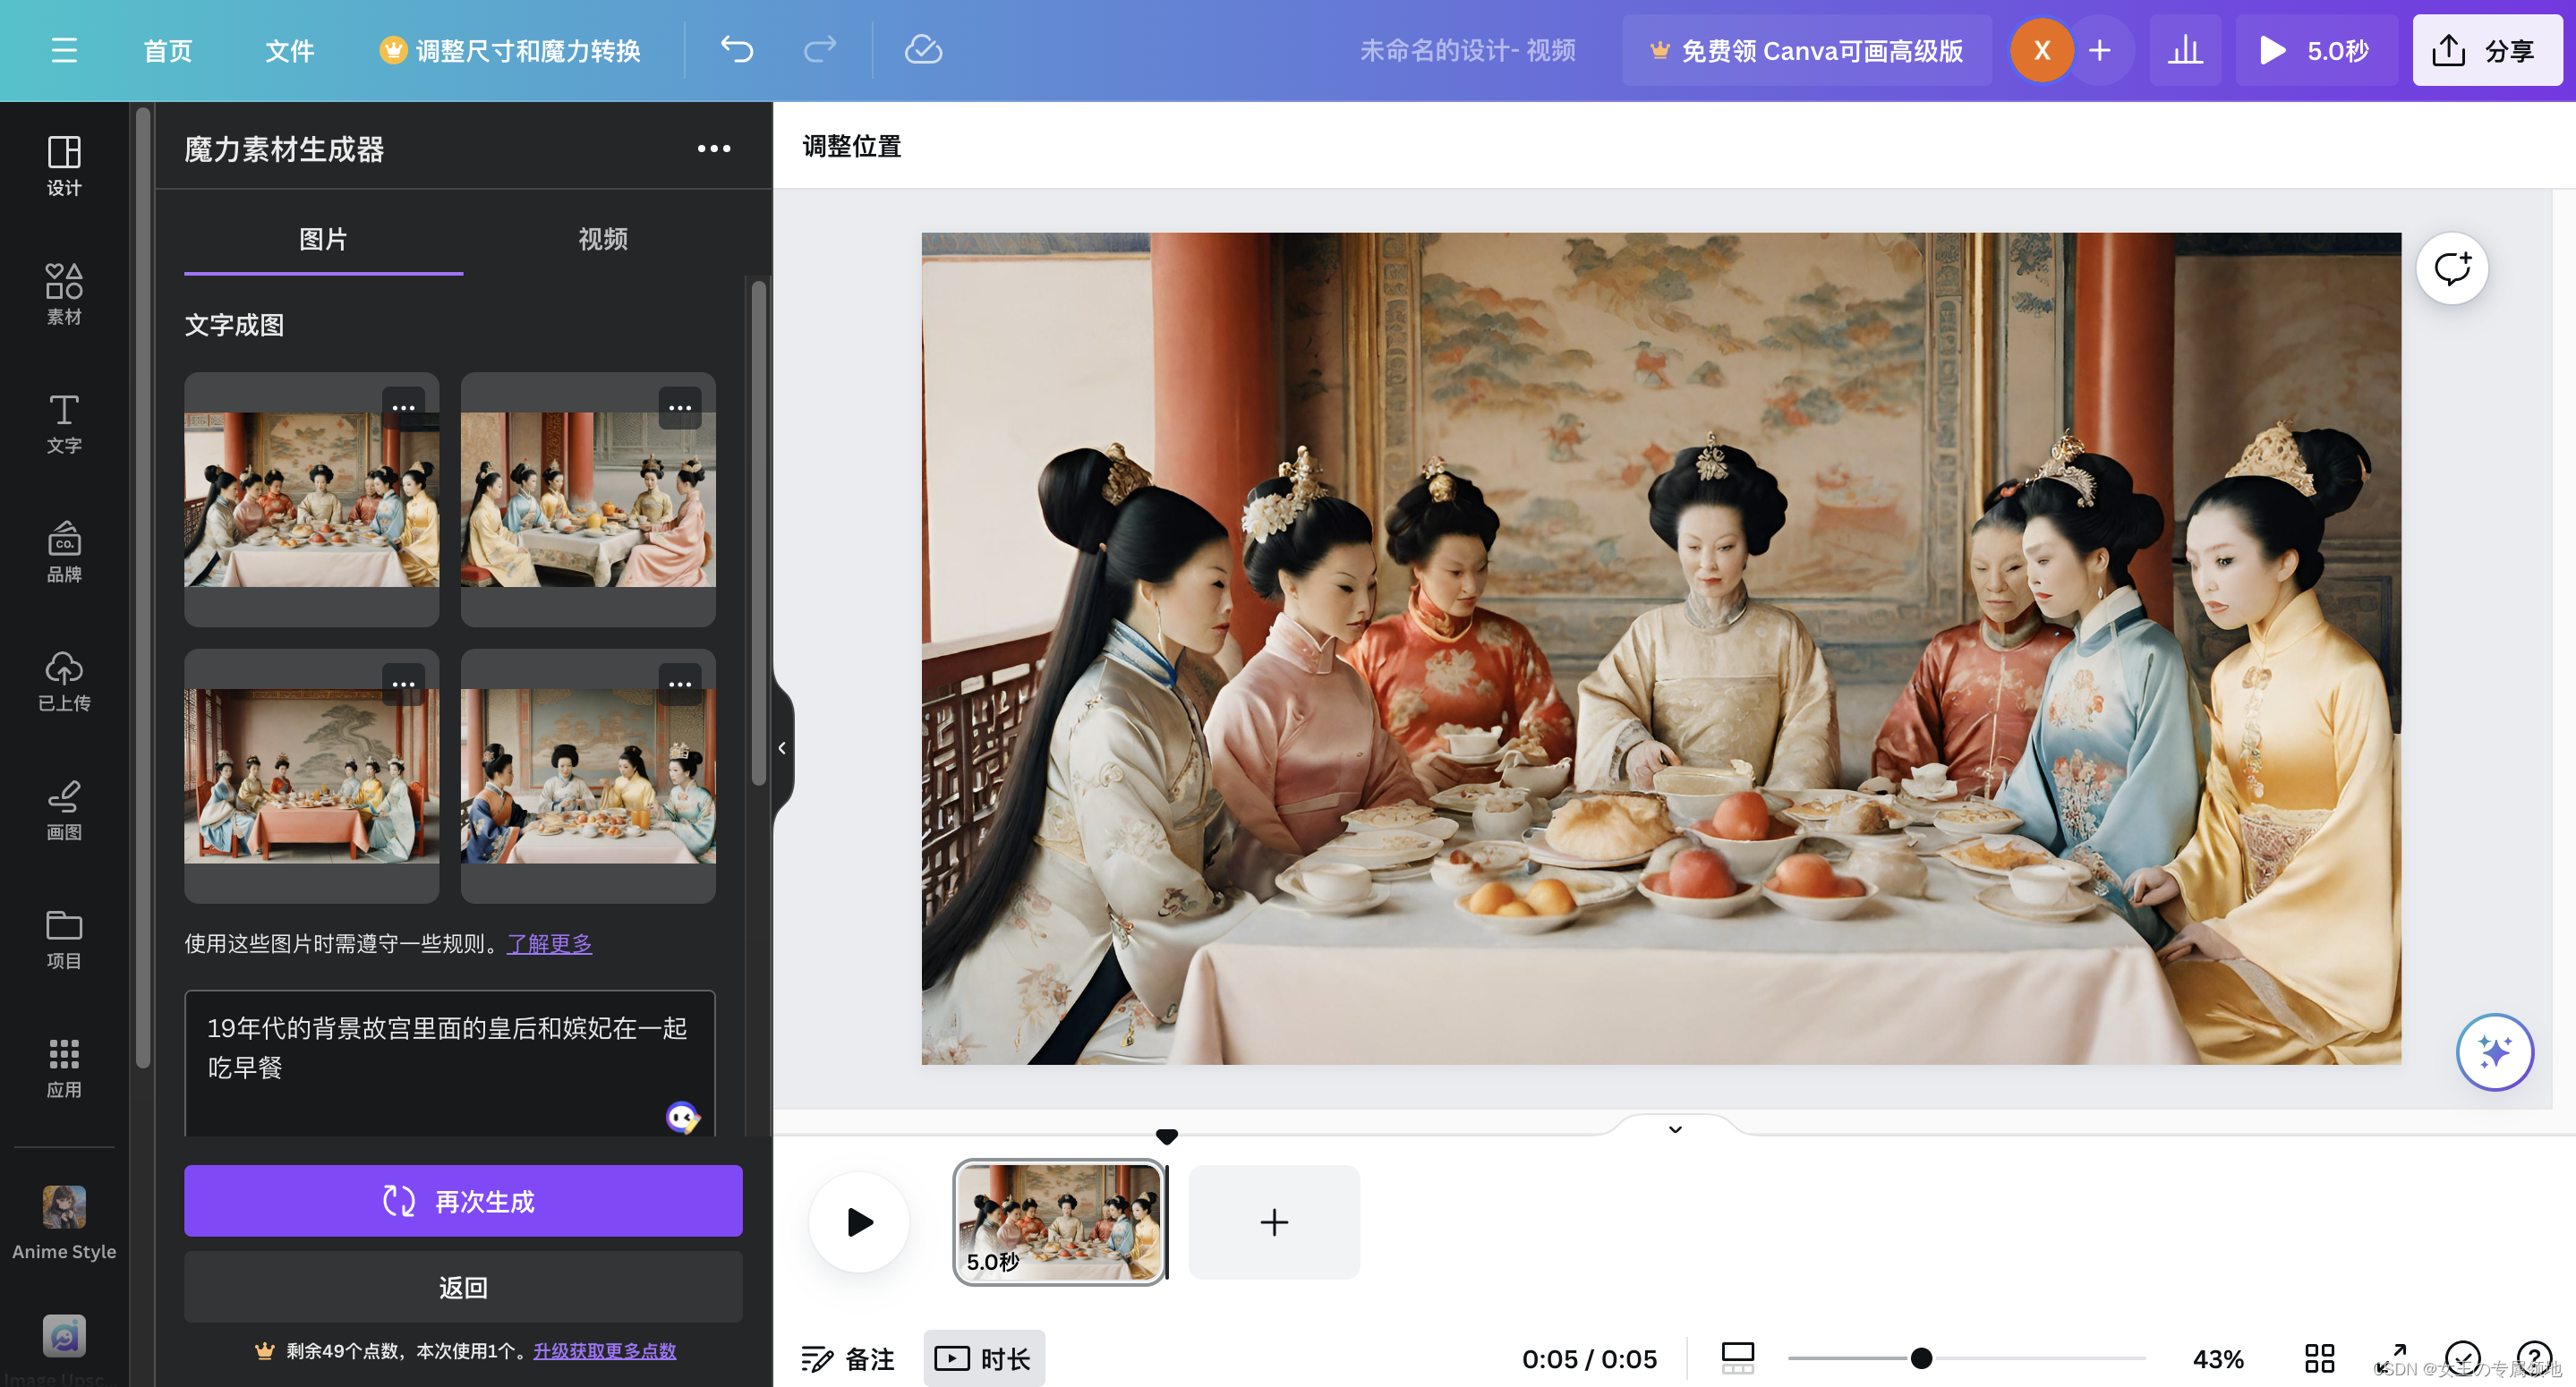Open the analytics bar chart icon
Image resolution: width=2576 pixels, height=1387 pixels.
coord(2185,49)
